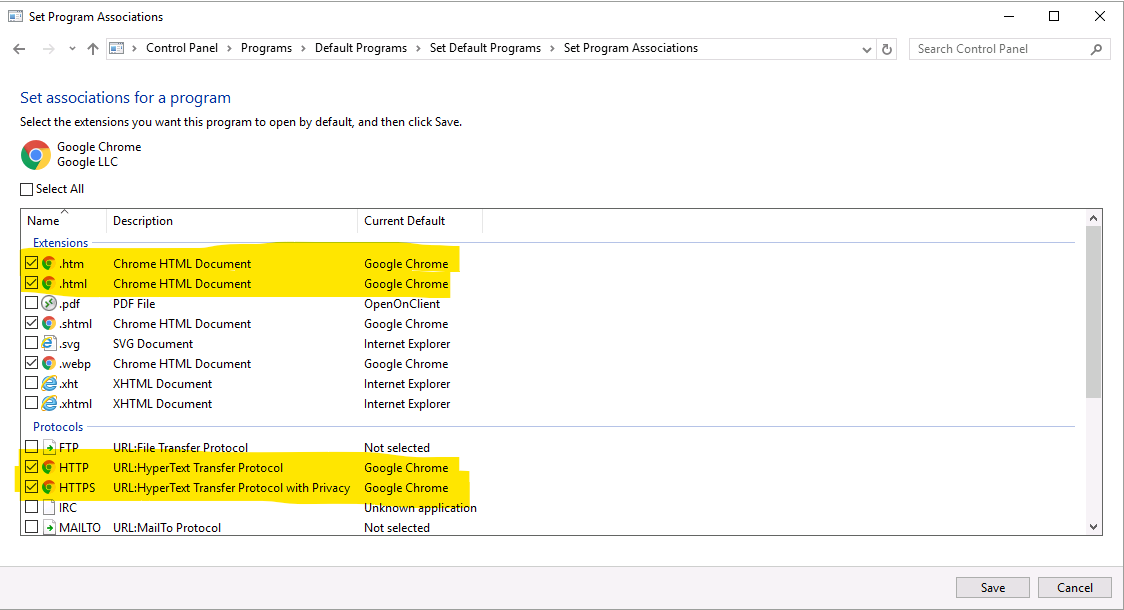1124x610 pixels.
Task: Navigate to Default Programs breadcrumb
Action: (x=361, y=48)
